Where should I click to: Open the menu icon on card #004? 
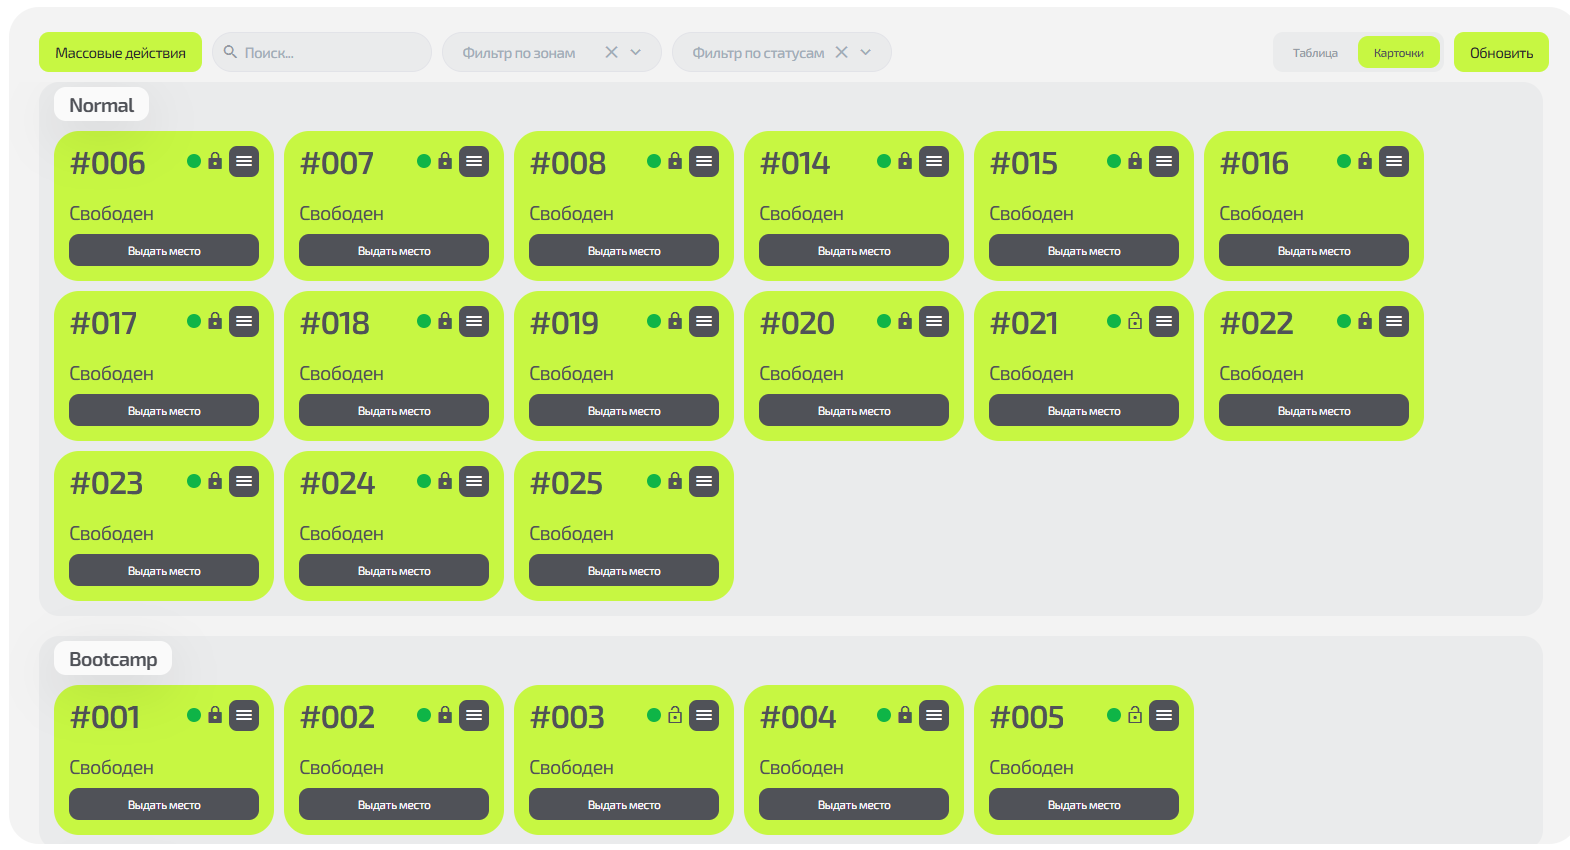coord(934,715)
